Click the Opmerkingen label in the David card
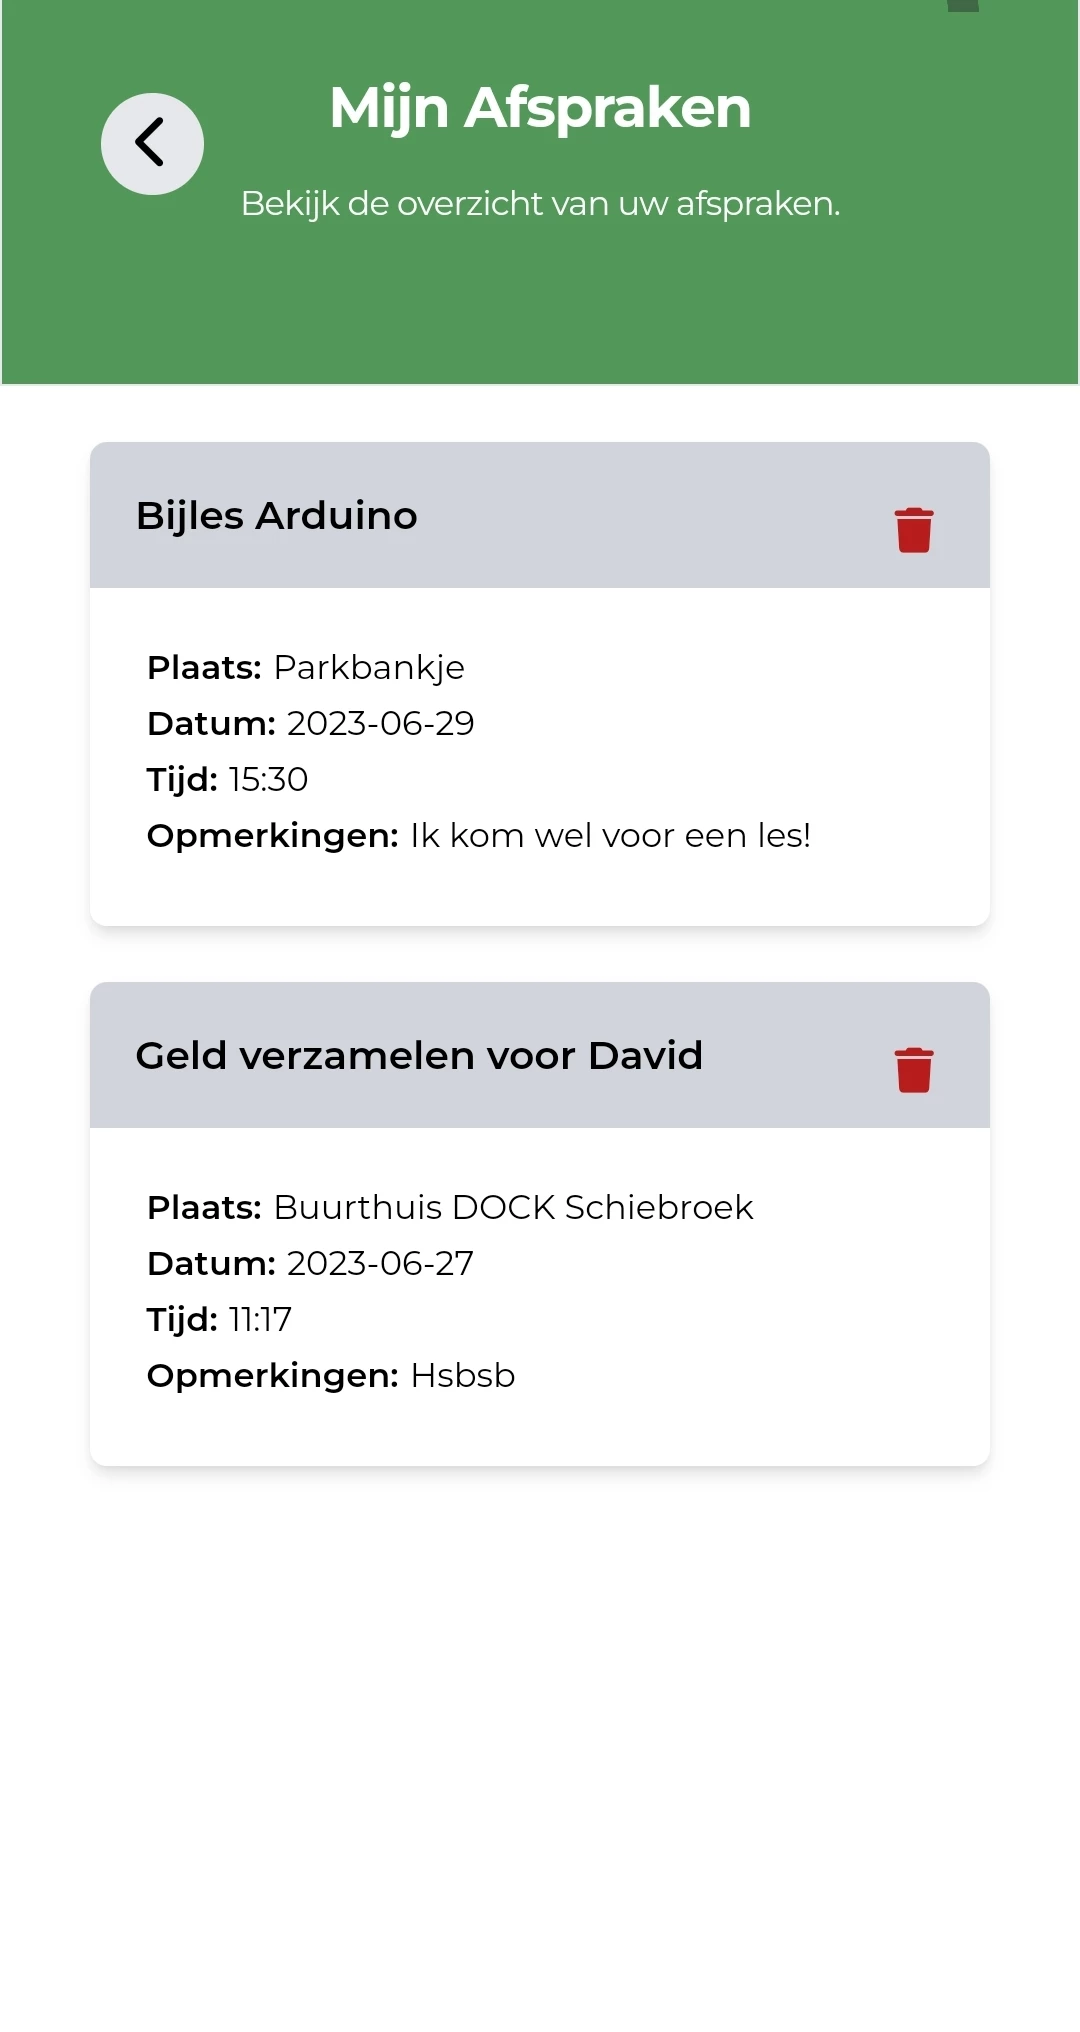 pyautogui.click(x=273, y=1376)
